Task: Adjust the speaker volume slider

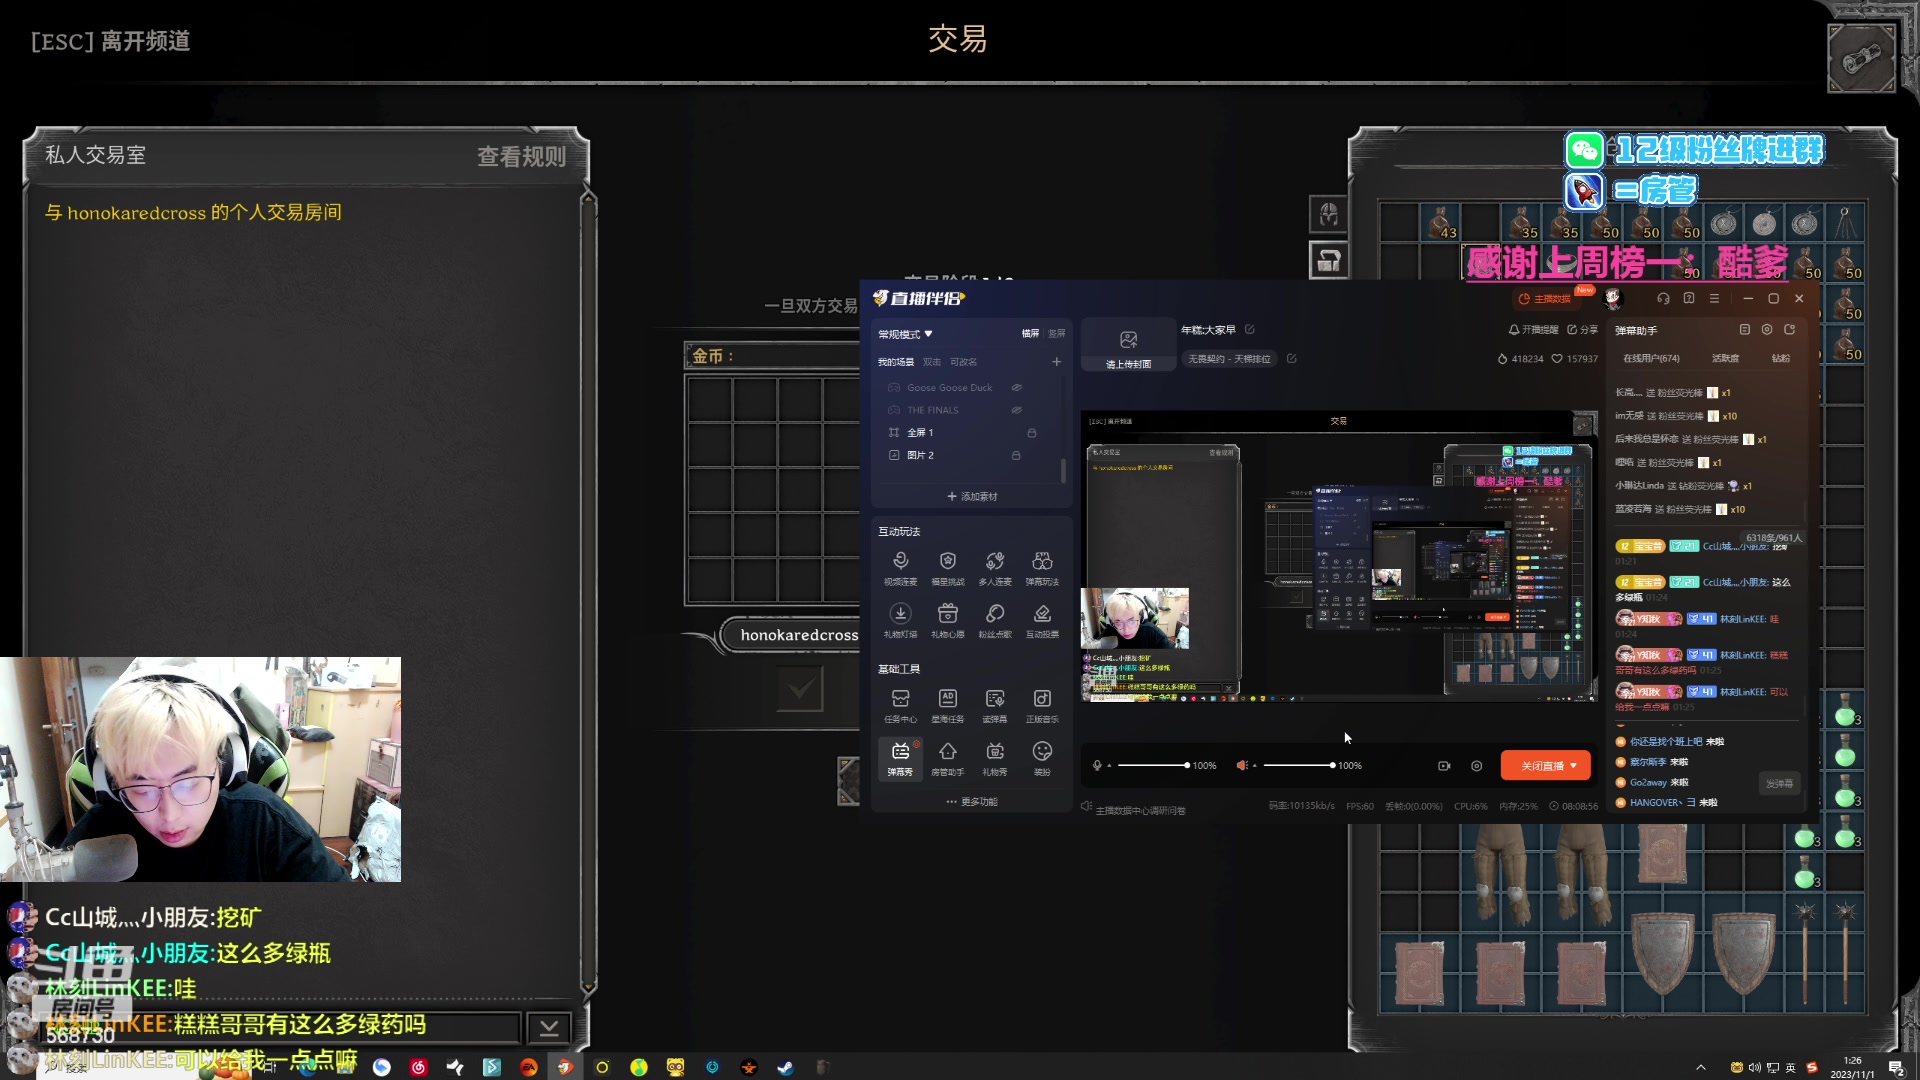Action: pyautogui.click(x=1298, y=766)
